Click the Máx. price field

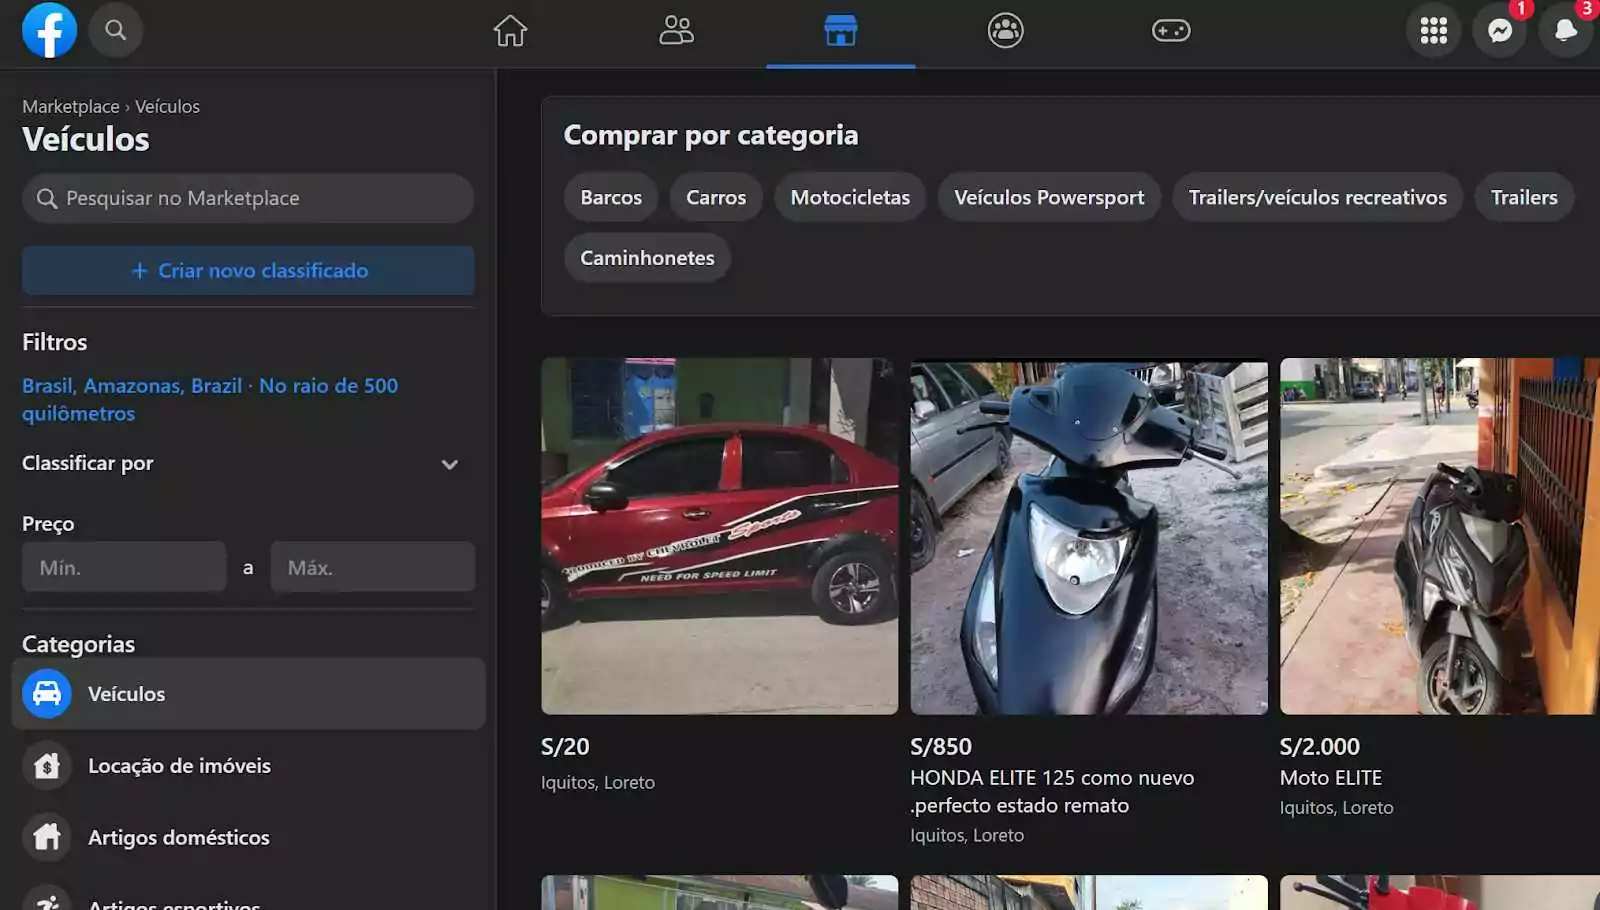[373, 567]
